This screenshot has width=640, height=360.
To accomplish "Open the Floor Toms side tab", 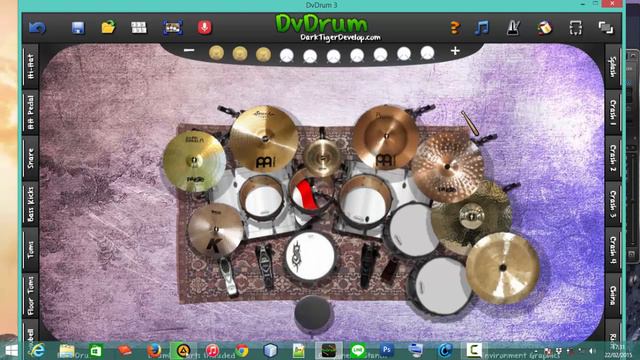I will [x=31, y=296].
